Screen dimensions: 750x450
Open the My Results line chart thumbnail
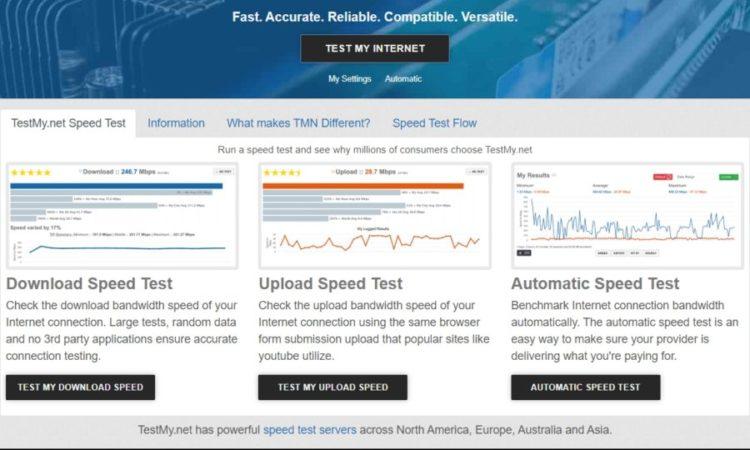(x=627, y=215)
